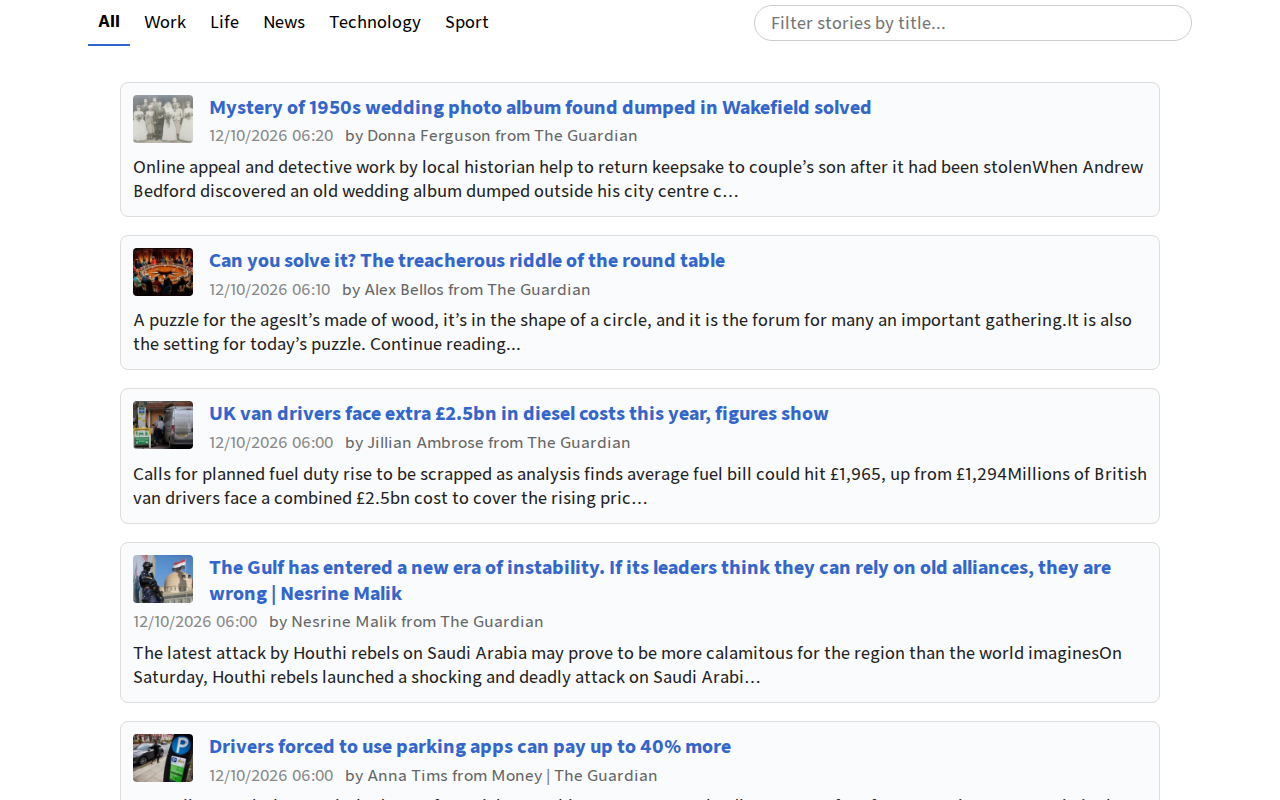Screen dimensions: 1280x800
Task: Click the round table riddle thumbnail image
Action: (163, 272)
